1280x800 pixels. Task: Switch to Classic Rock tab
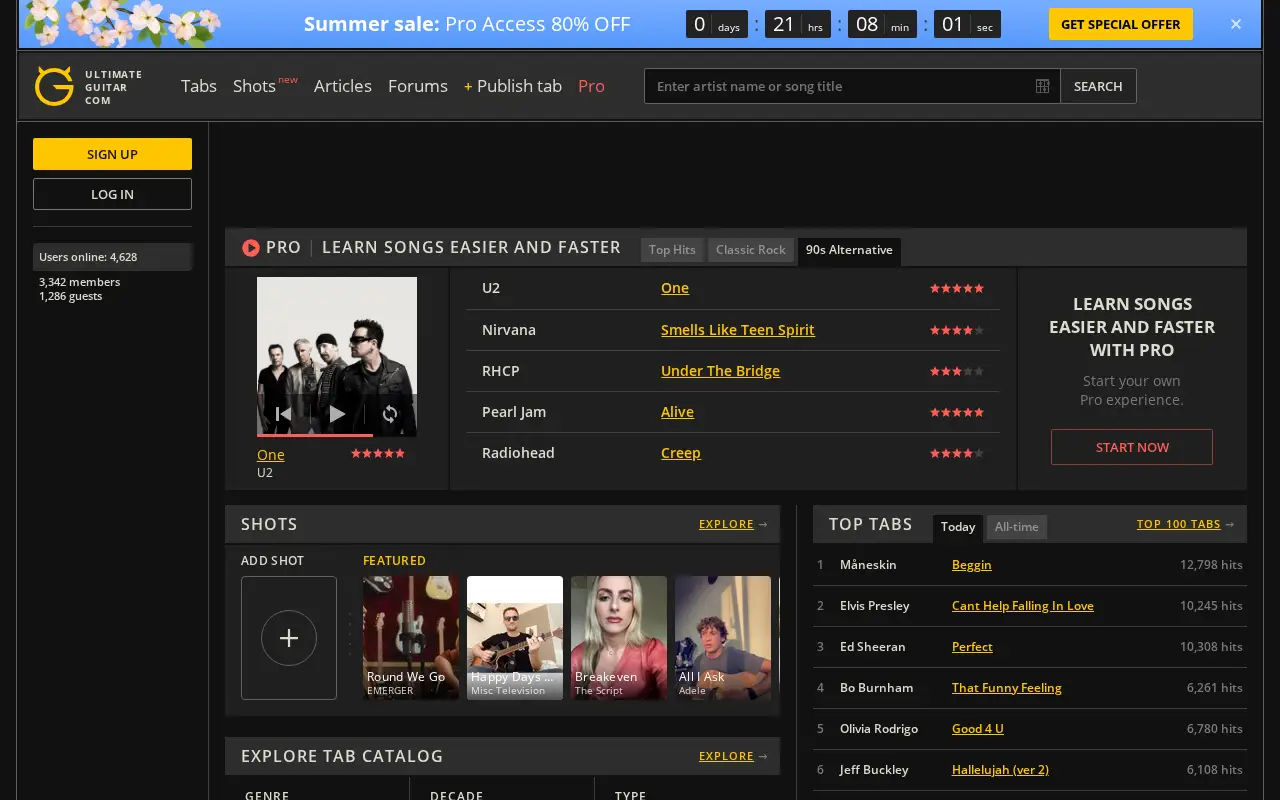[x=751, y=250]
